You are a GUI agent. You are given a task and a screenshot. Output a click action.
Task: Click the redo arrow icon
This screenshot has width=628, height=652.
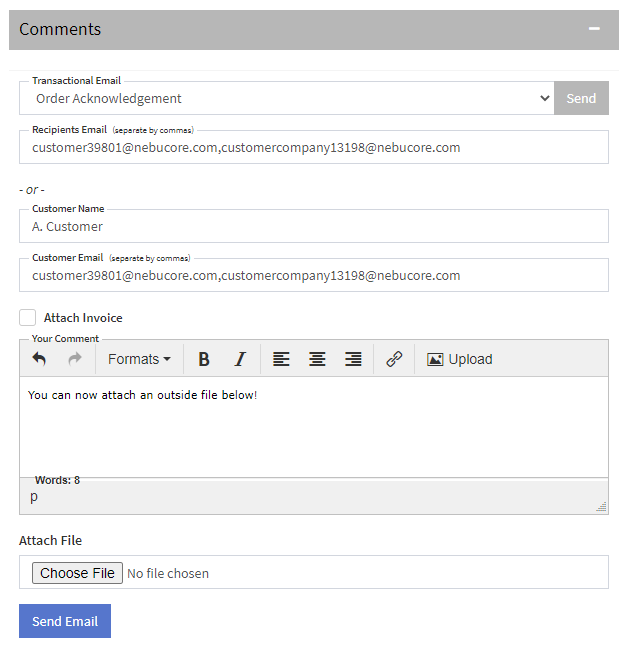coord(75,359)
